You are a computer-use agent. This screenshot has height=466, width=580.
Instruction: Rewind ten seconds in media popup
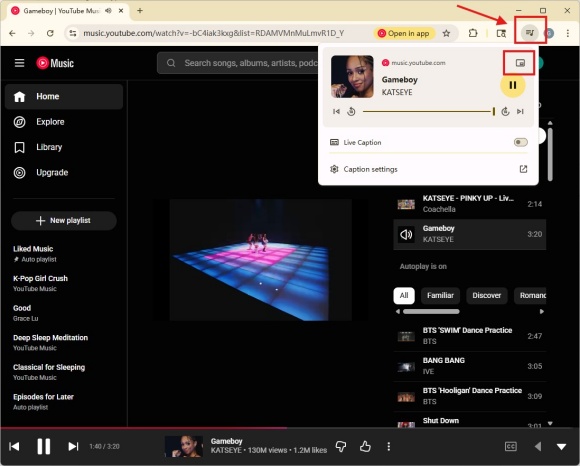pyautogui.click(x=351, y=111)
